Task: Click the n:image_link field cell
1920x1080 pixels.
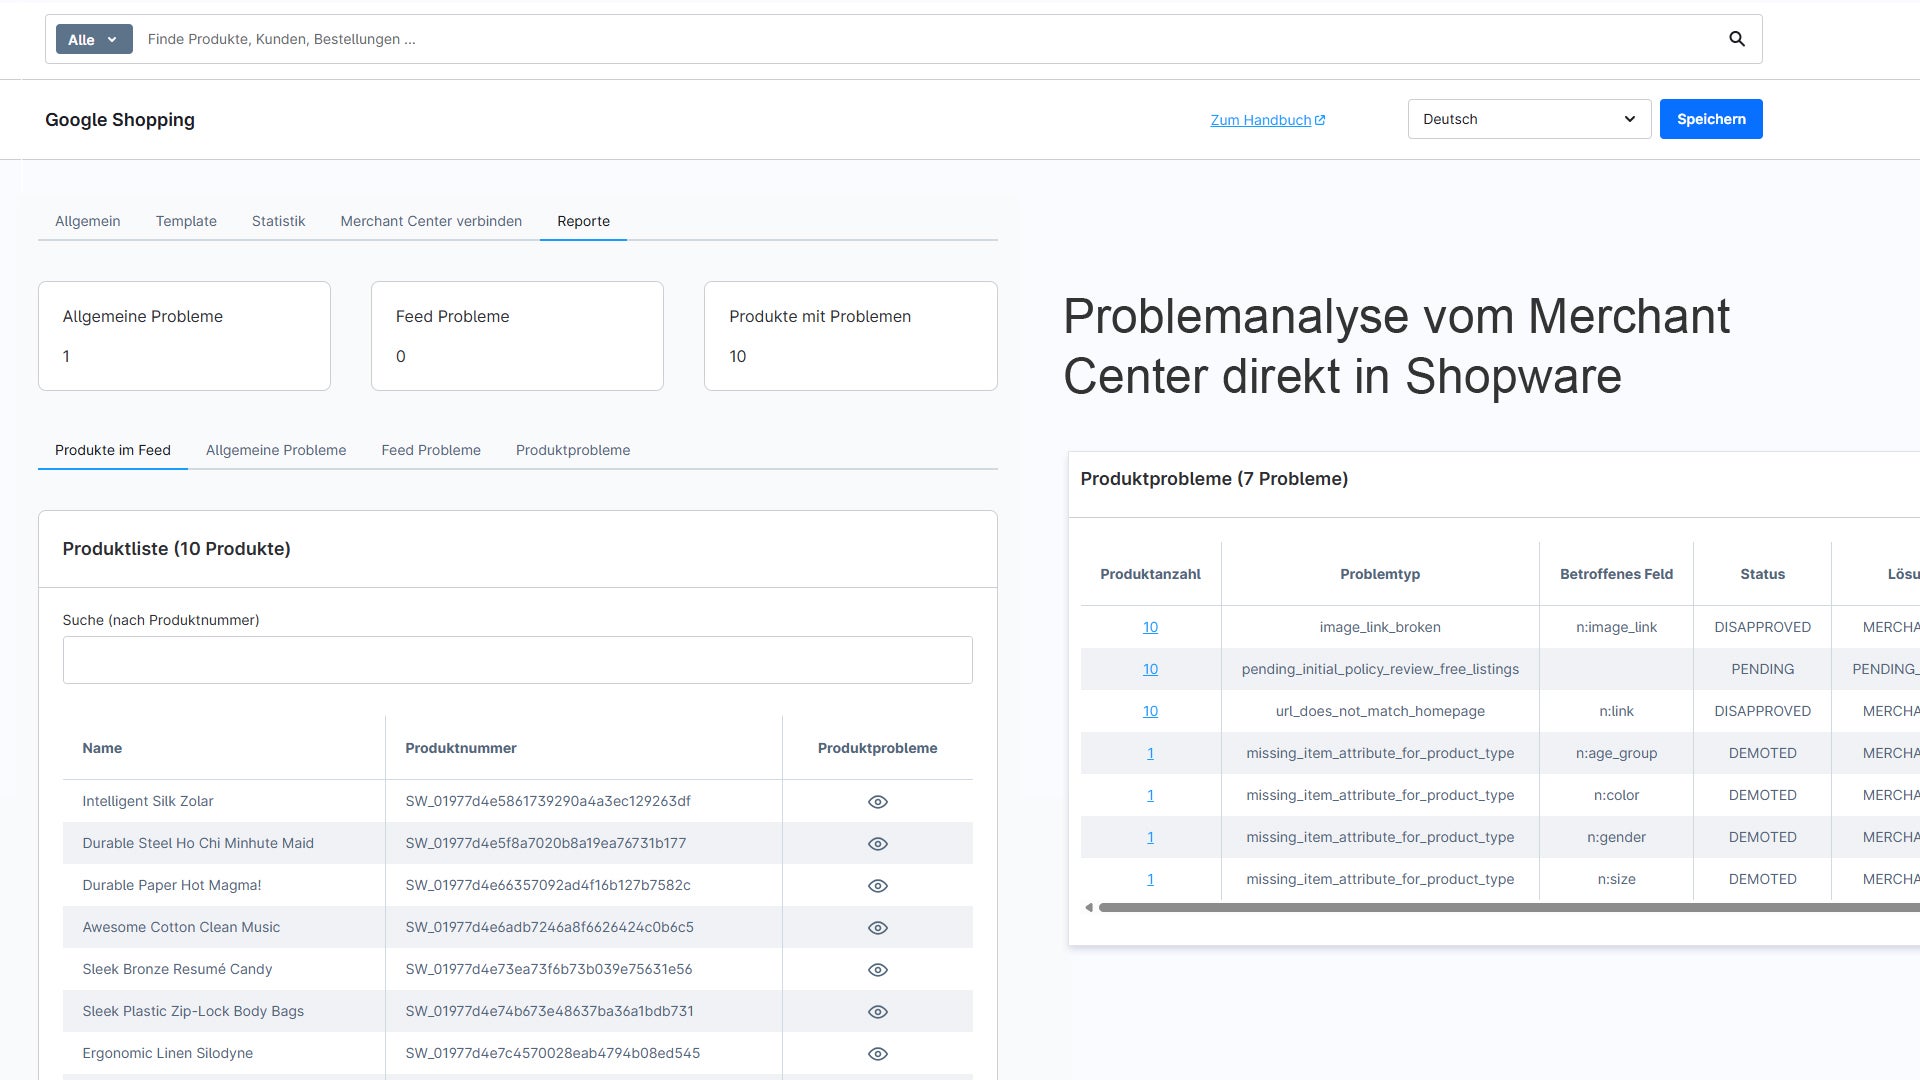Action: (1616, 627)
